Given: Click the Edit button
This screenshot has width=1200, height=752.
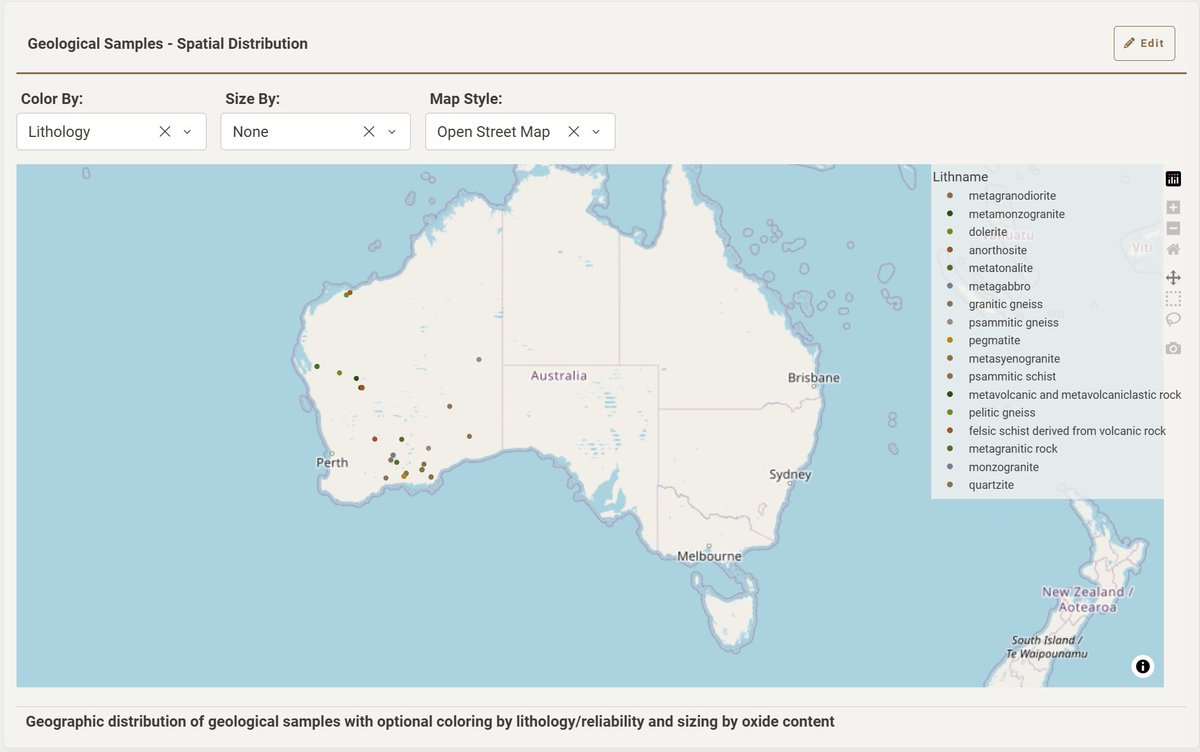Looking at the screenshot, I should (x=1144, y=43).
